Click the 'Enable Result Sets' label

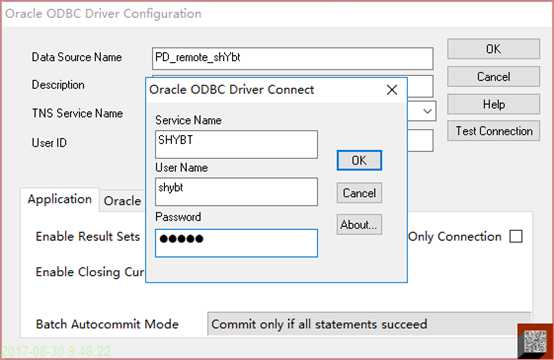[x=88, y=236]
